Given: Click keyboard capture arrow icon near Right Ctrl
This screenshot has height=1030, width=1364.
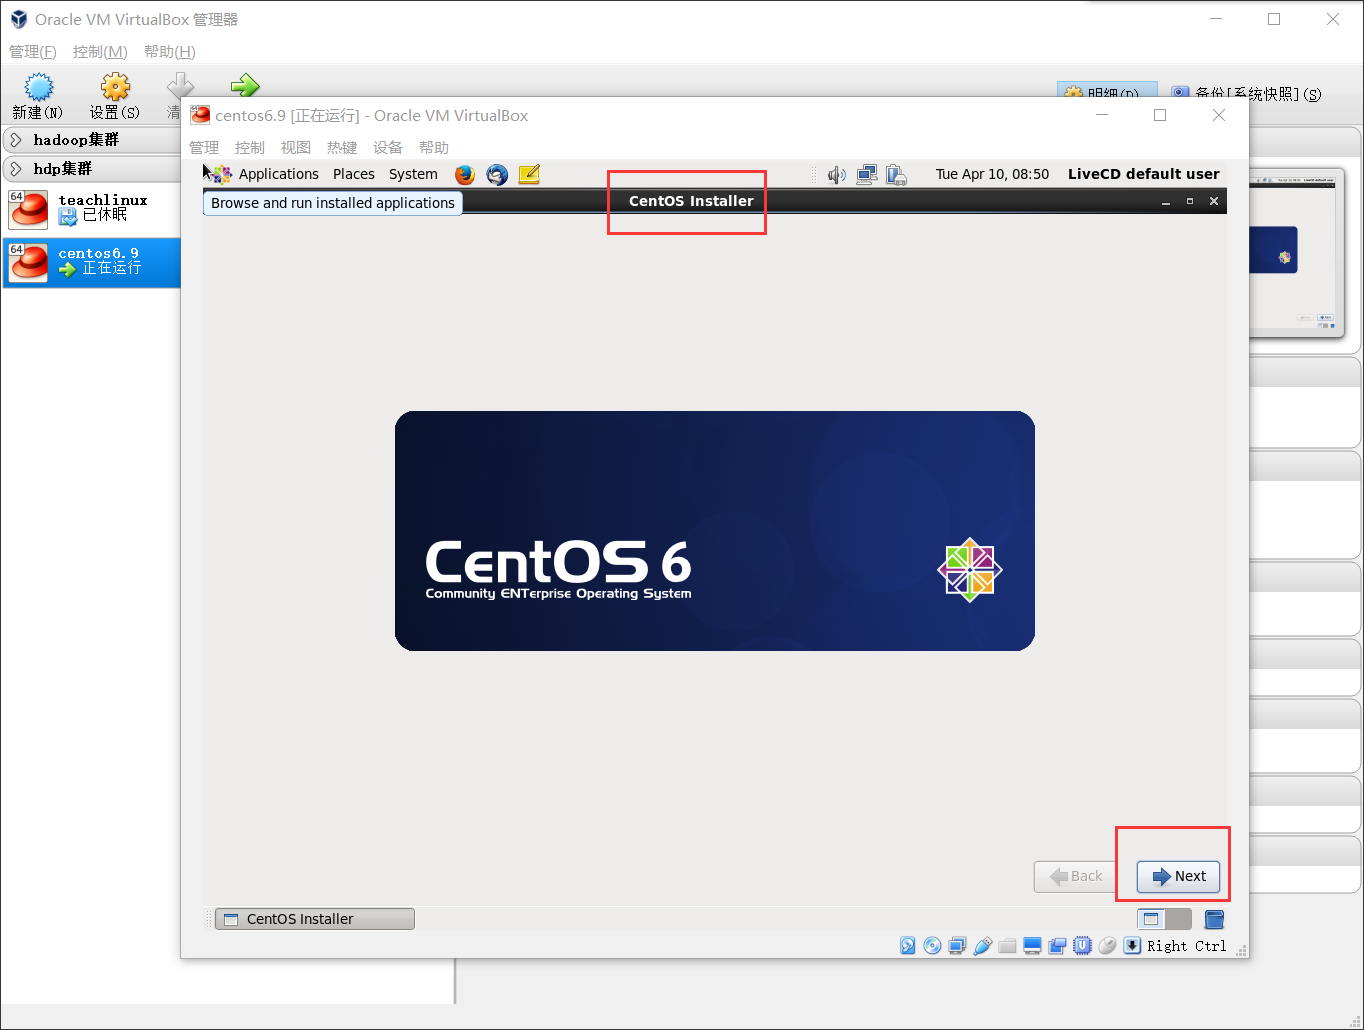Looking at the screenshot, I should (x=1132, y=946).
